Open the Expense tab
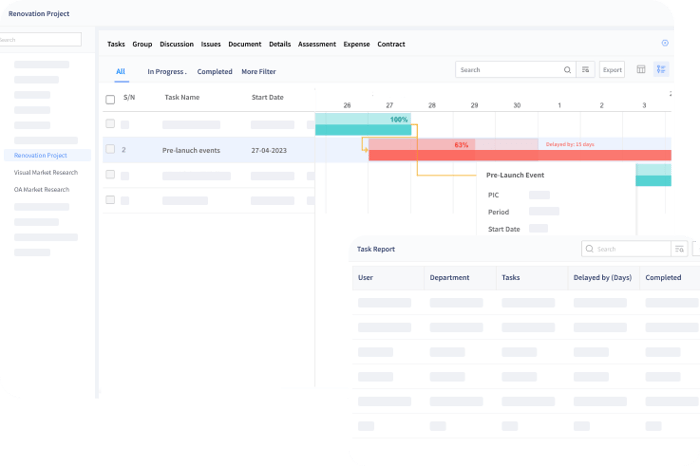Viewport: 700px width, 466px height. tap(357, 44)
